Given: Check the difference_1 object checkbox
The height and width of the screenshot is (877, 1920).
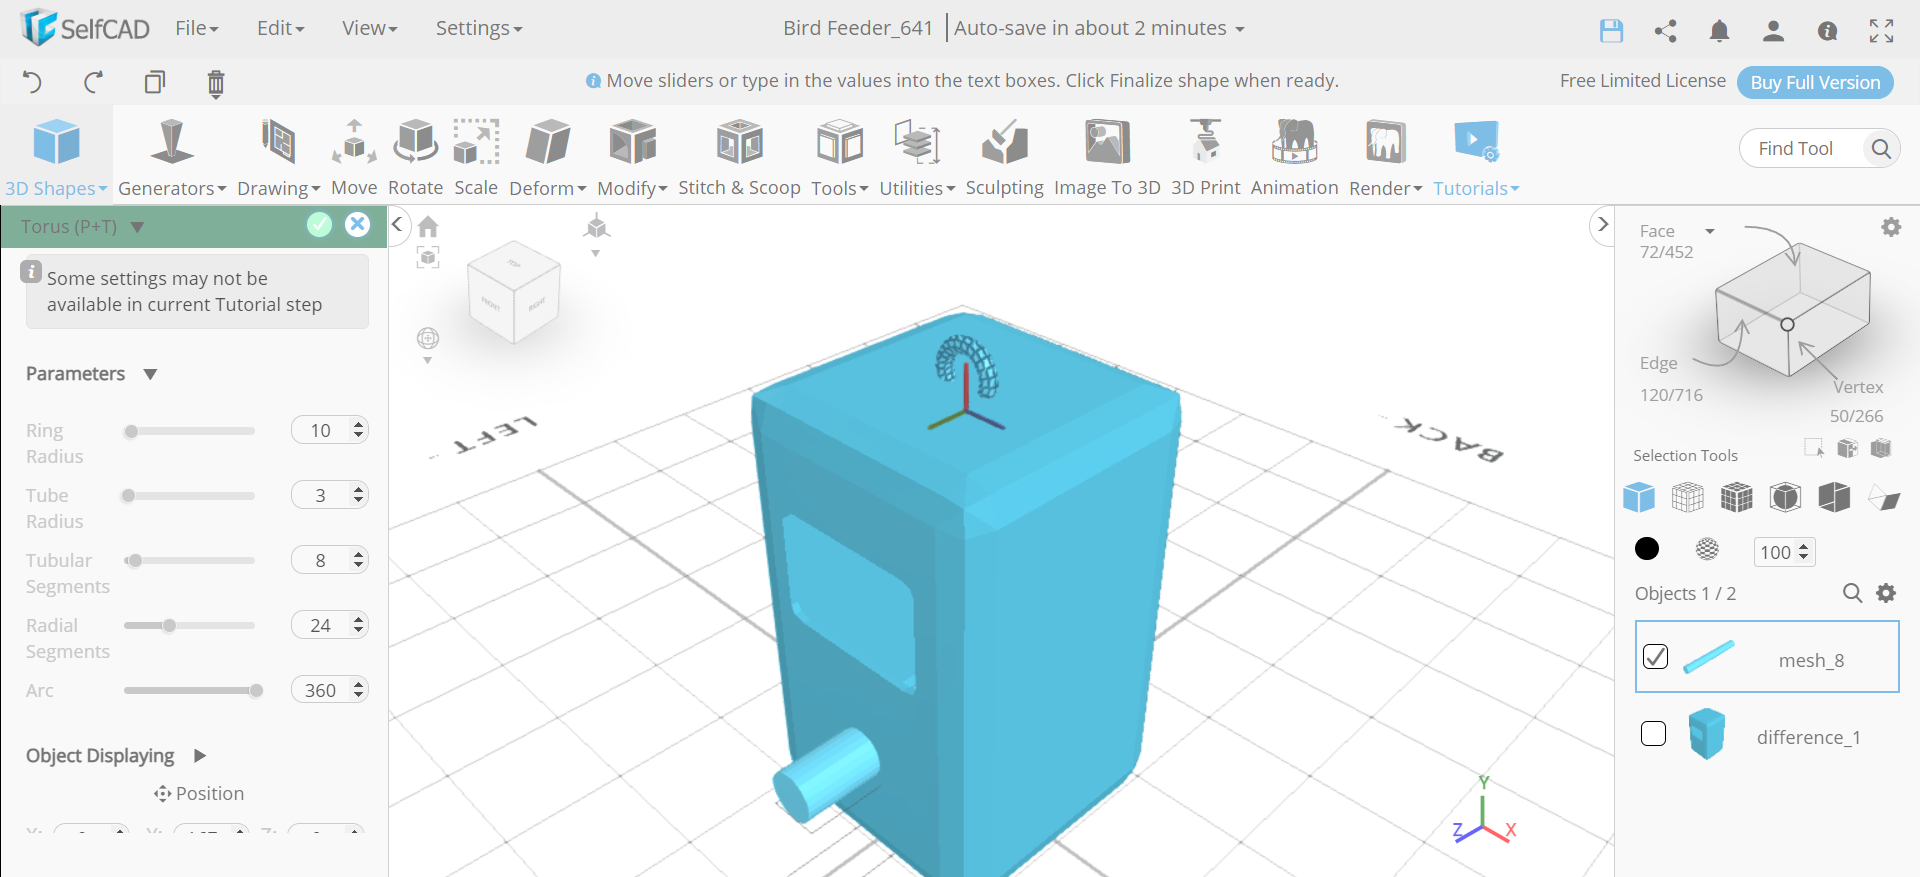Looking at the screenshot, I should click(x=1653, y=733).
